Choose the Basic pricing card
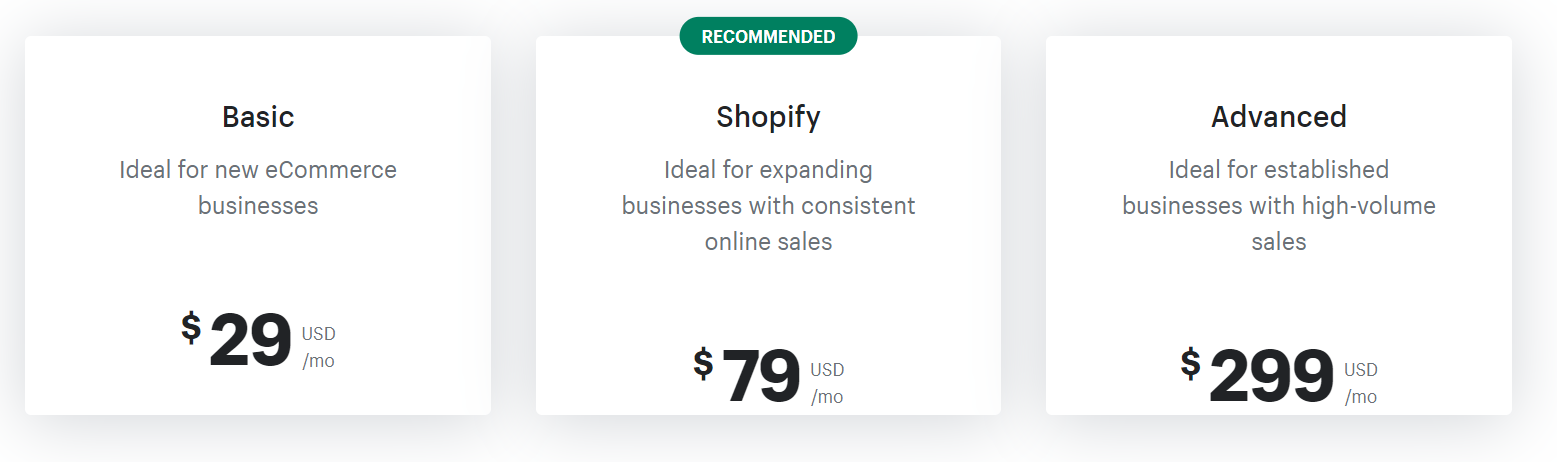This screenshot has width=1557, height=462. tap(258, 225)
